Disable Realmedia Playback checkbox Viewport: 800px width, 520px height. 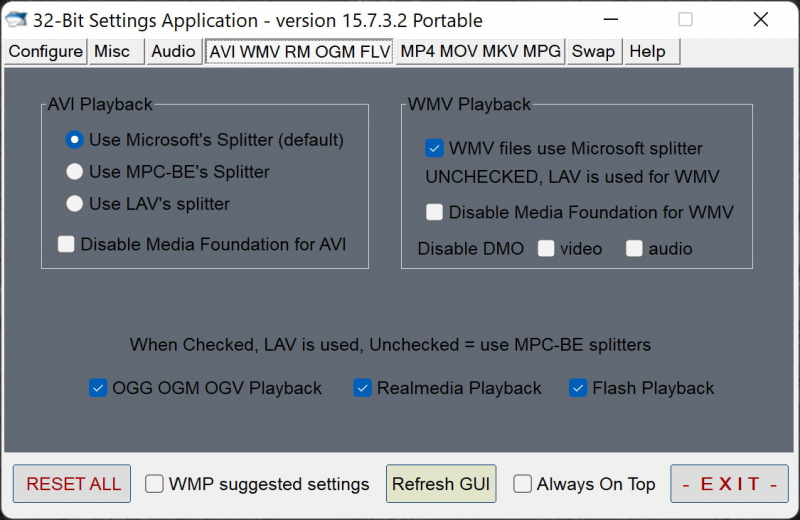point(363,388)
